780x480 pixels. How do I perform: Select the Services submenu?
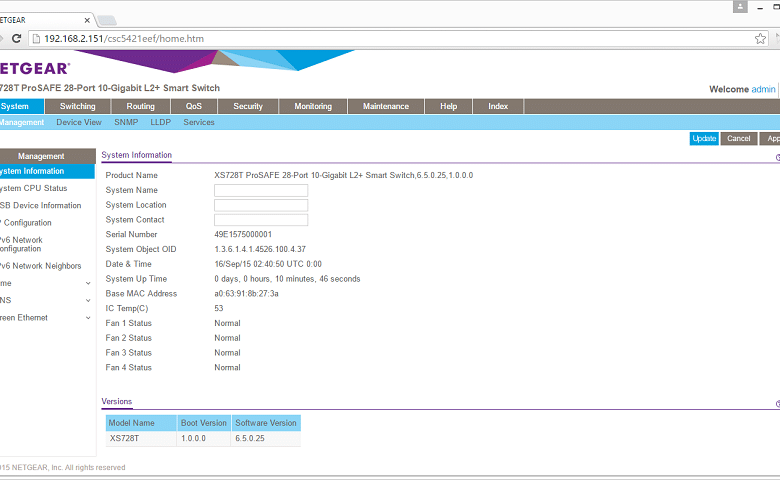[x=198, y=122]
